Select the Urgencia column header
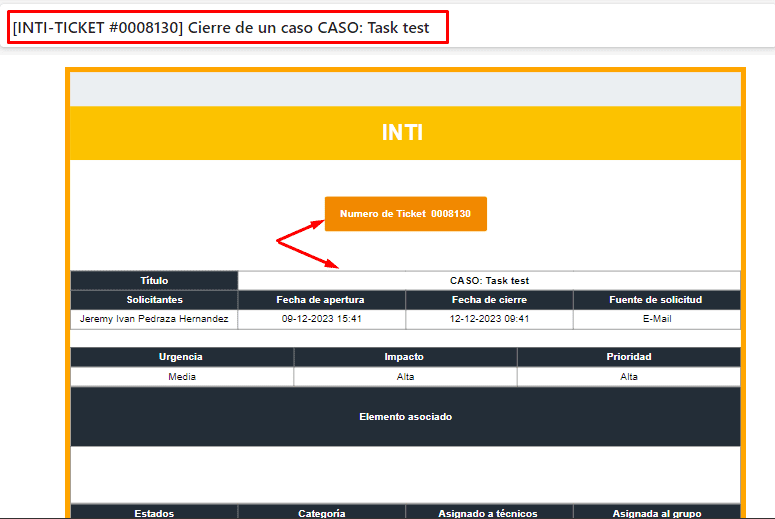Image resolution: width=775 pixels, height=519 pixels. (181, 357)
